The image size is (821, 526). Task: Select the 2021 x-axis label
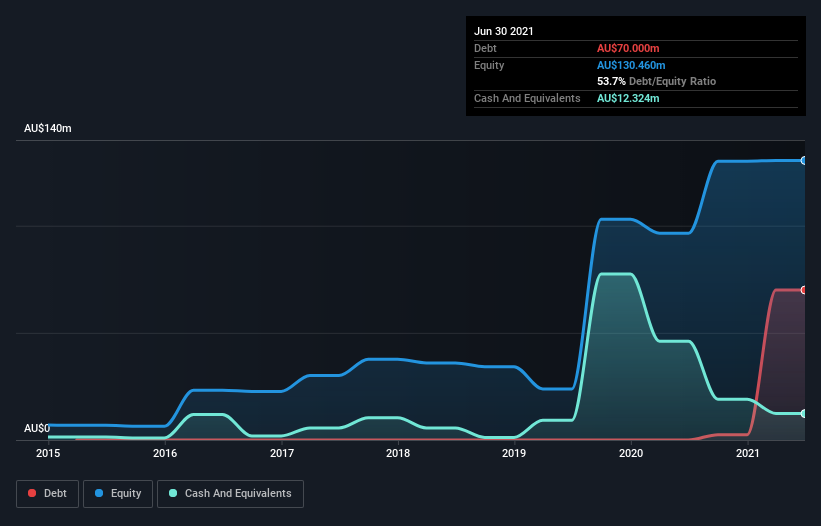coord(748,453)
